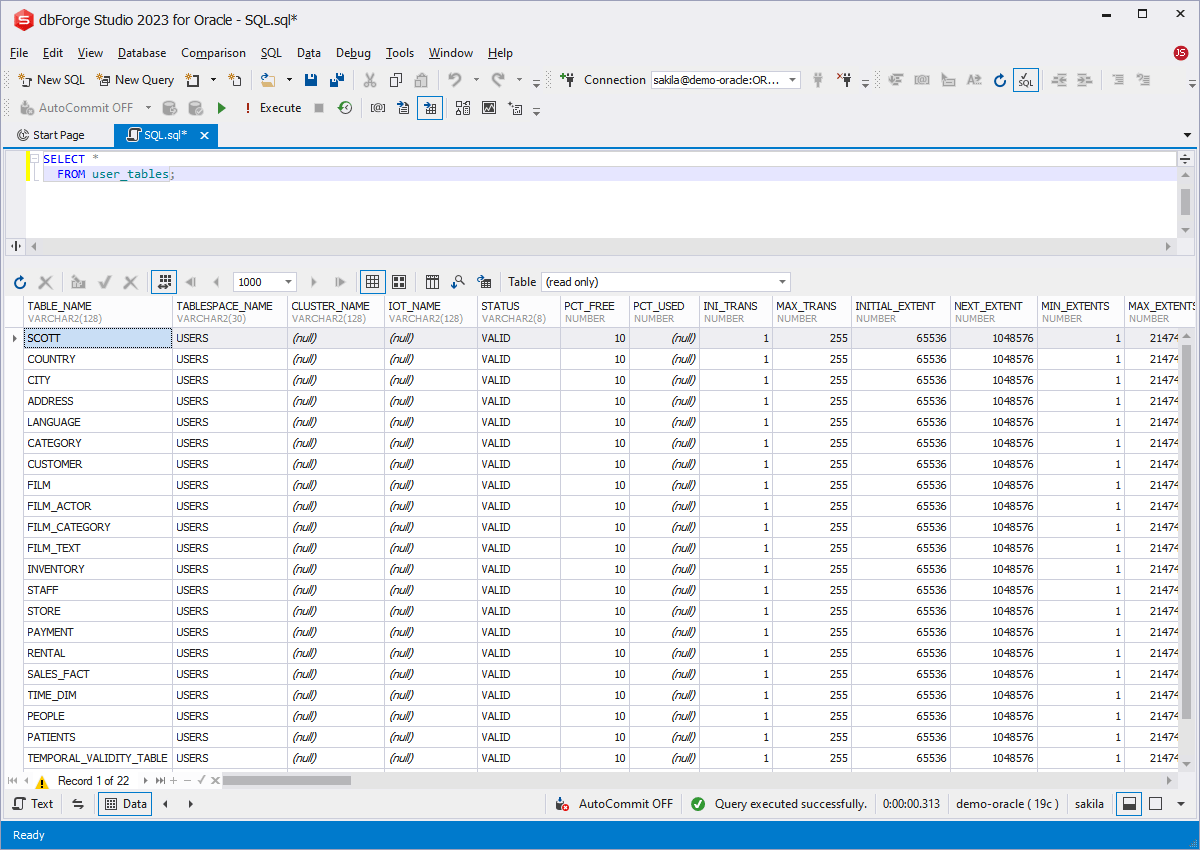The height and width of the screenshot is (850, 1200).
Task: Select the FILM_ACTOR table name cell
Action: (x=98, y=506)
